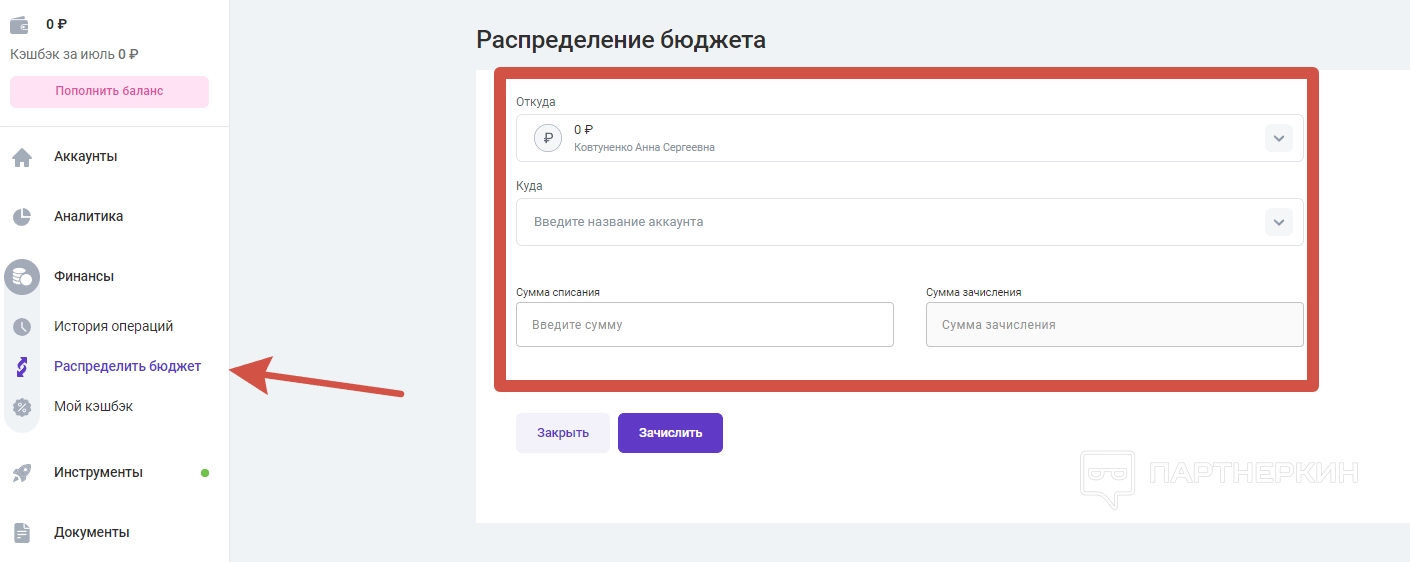
Task: Open the Аккаунты menu section
Action: (x=86, y=157)
